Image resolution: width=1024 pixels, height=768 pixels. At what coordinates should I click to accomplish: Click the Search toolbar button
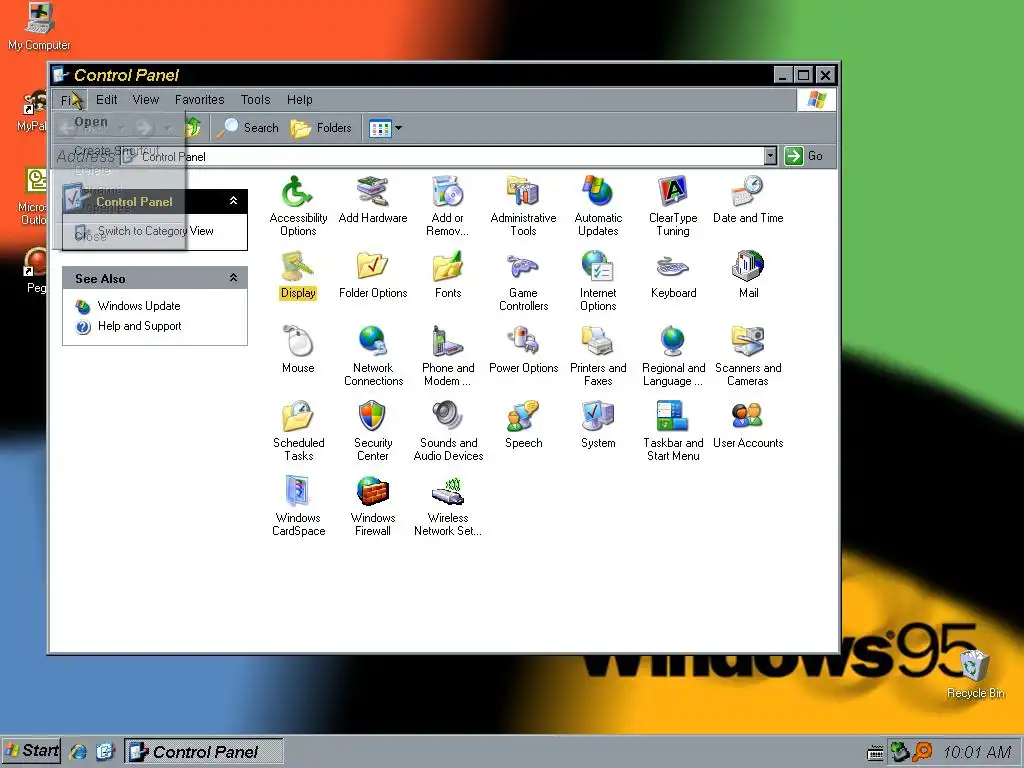(248, 128)
